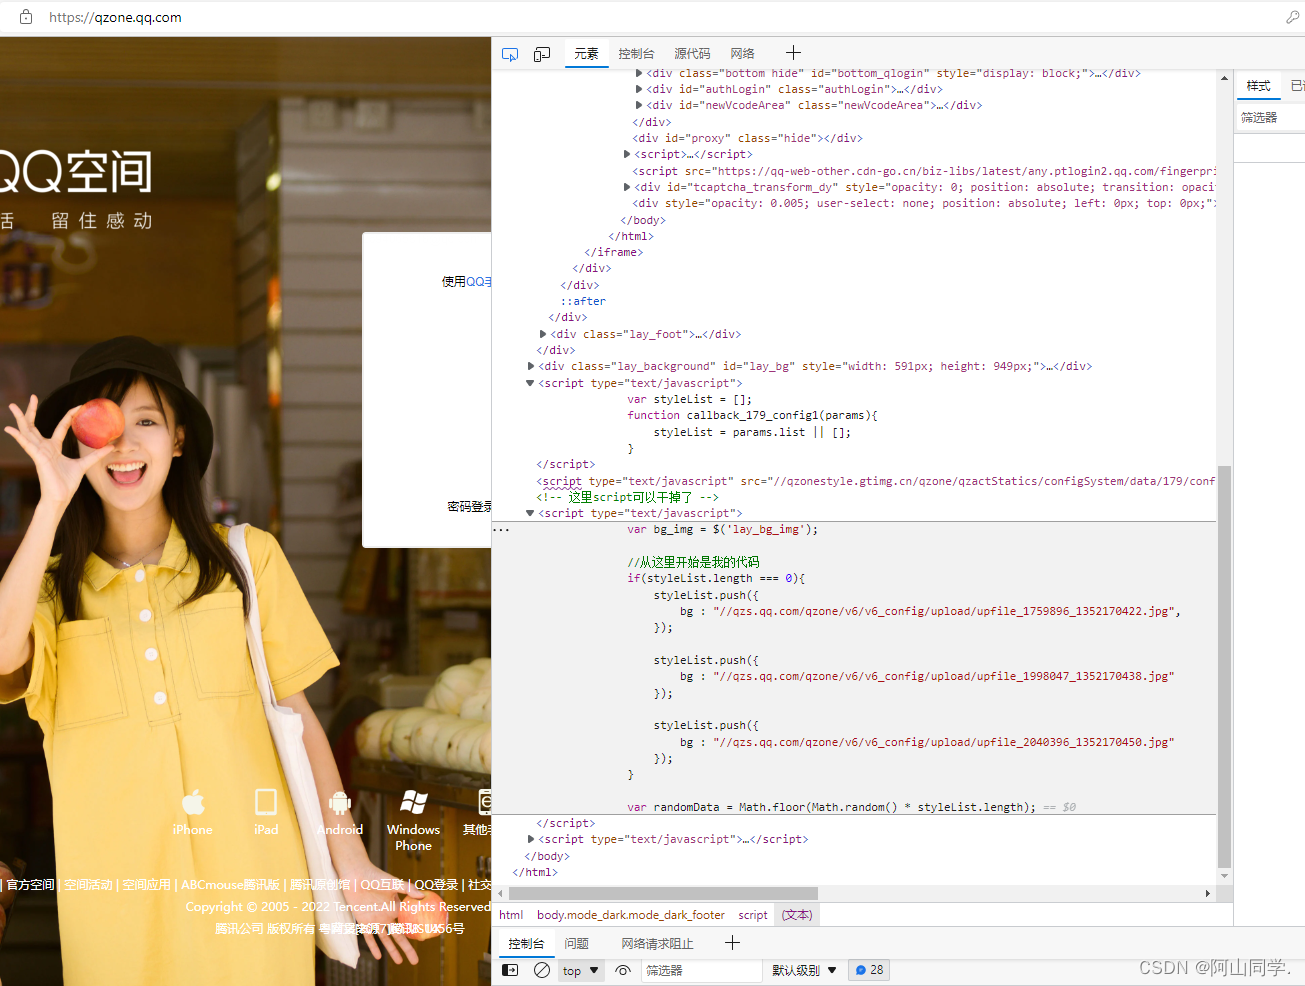Viewport: 1305px width, 986px height.
Task: Select script in the breadcrumb bar
Action: pyautogui.click(x=753, y=915)
